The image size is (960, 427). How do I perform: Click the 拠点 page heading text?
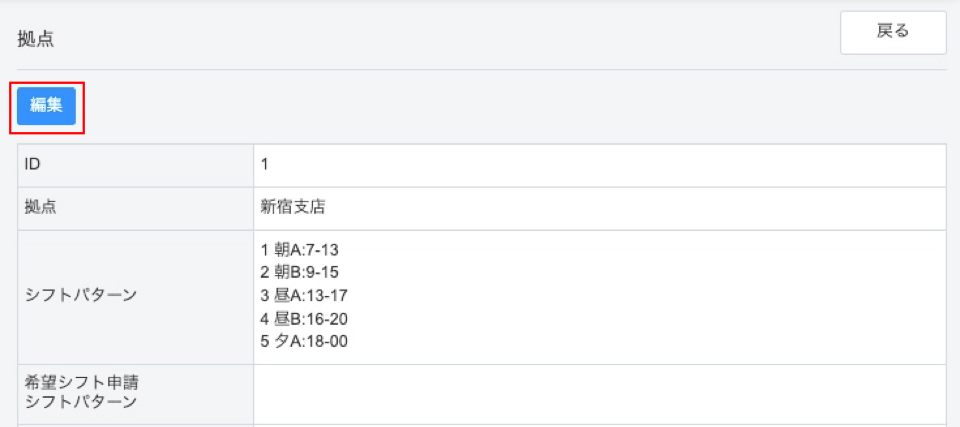(x=35, y=40)
